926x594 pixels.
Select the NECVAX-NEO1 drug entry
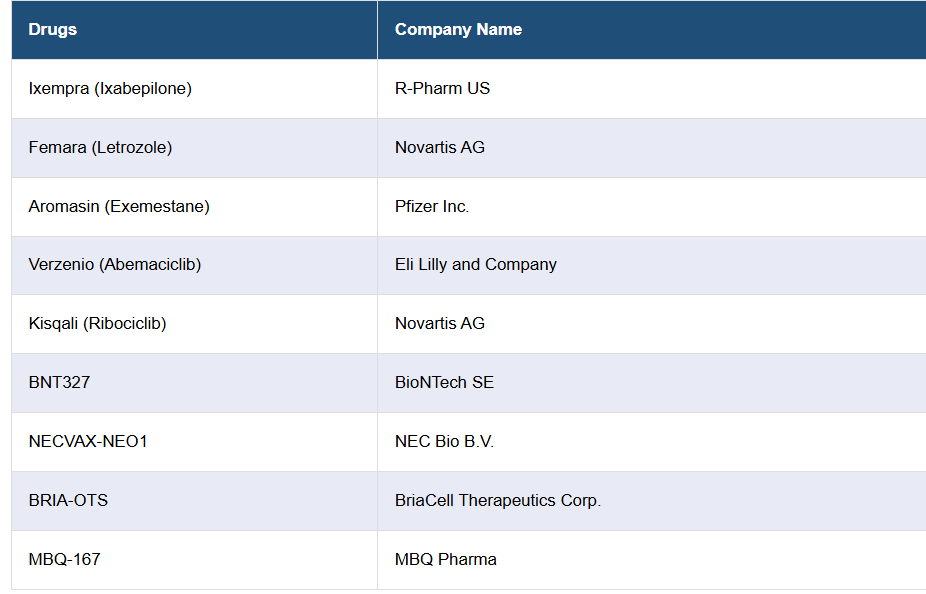pos(88,441)
